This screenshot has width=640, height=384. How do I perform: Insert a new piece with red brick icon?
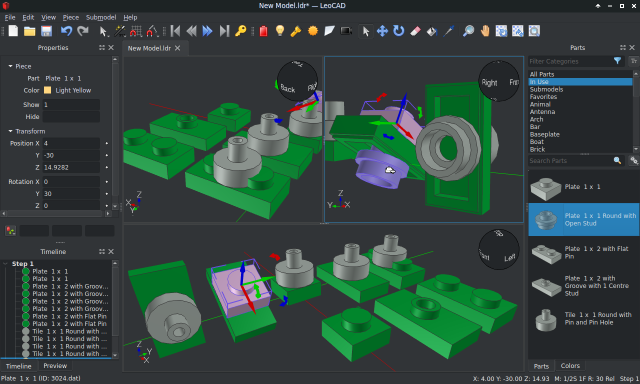point(264,31)
